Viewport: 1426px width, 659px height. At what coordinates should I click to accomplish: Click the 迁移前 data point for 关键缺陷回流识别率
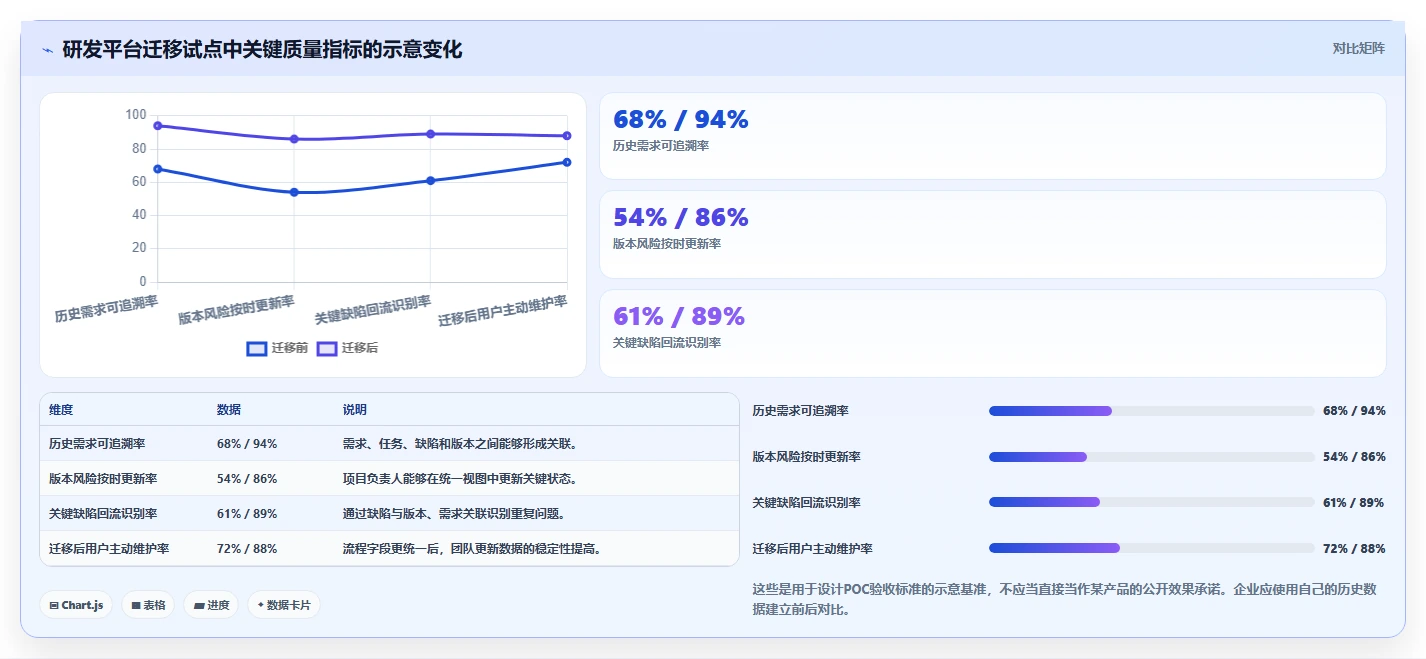click(430, 181)
